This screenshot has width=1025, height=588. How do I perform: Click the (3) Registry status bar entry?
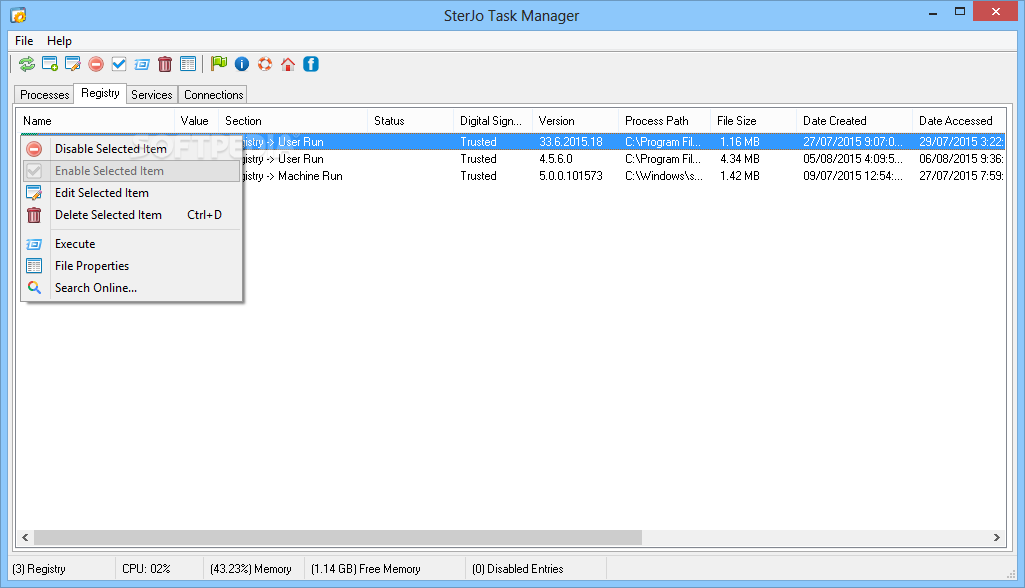pyautogui.click(x=39, y=569)
